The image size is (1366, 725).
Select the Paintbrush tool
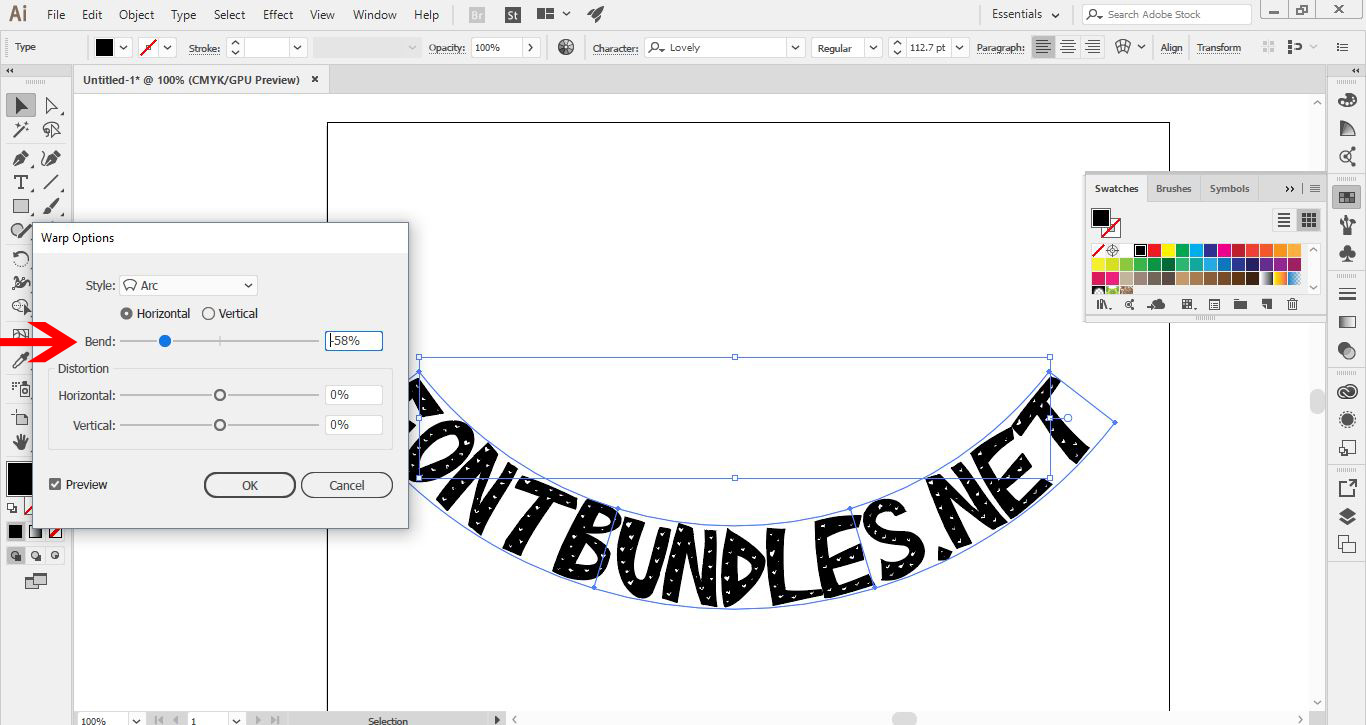pyautogui.click(x=52, y=206)
